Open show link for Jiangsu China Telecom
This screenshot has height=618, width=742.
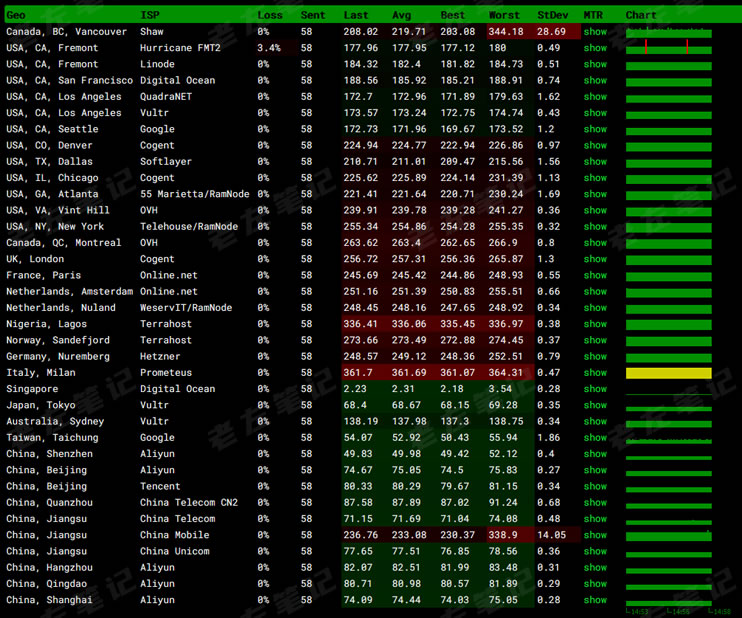pyautogui.click(x=595, y=519)
